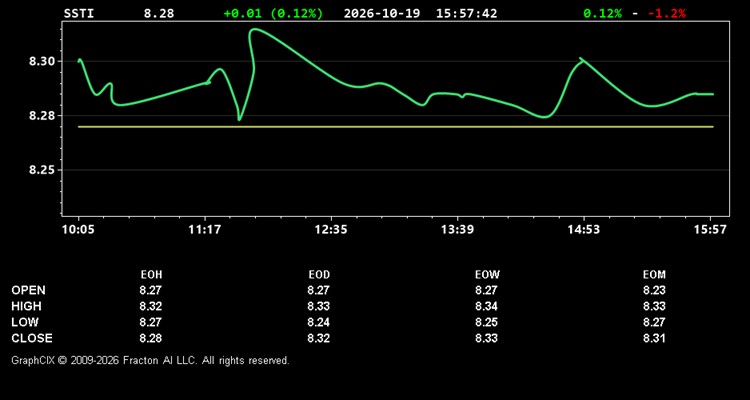Viewport: 750px width, 400px height.
Task: Click the green +0.01 (0.12%) change value
Action: click(x=273, y=13)
